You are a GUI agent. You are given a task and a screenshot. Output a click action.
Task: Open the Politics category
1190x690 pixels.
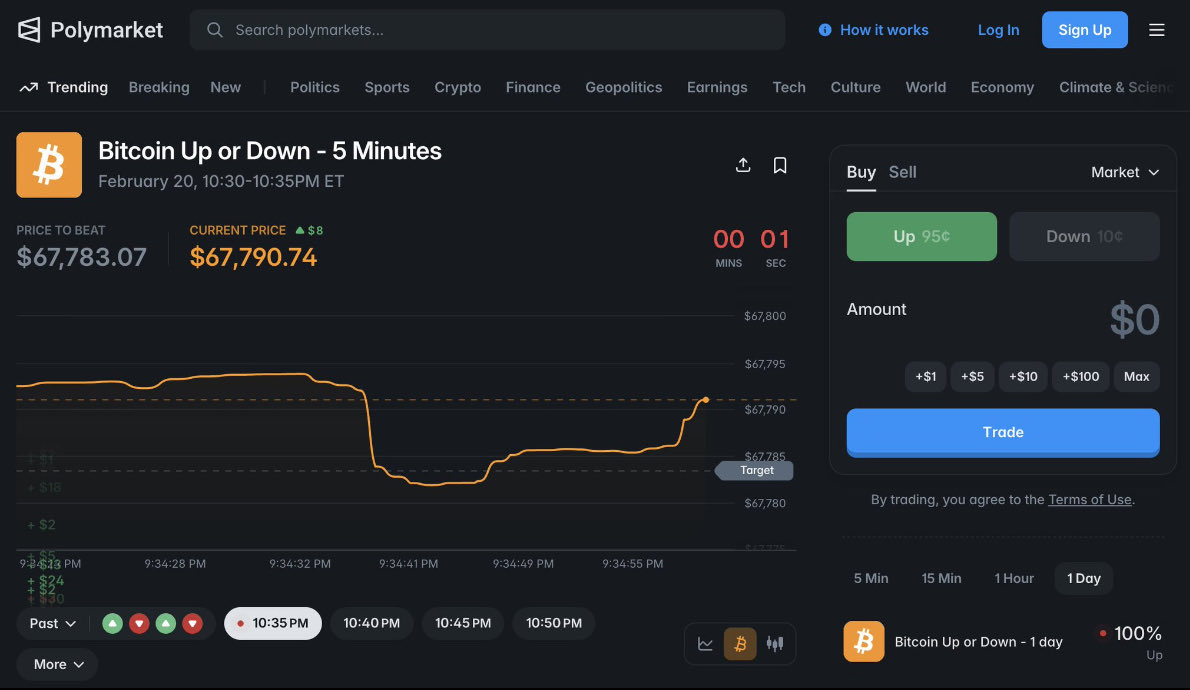314,87
